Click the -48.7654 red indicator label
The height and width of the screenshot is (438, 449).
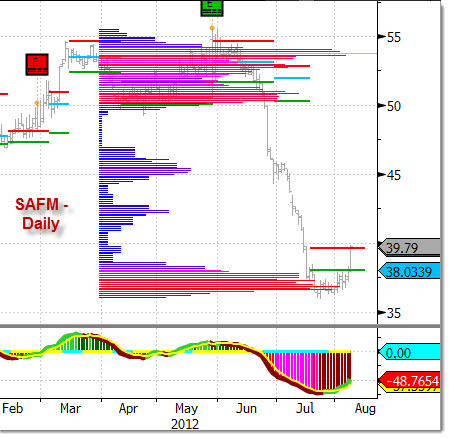409,380
